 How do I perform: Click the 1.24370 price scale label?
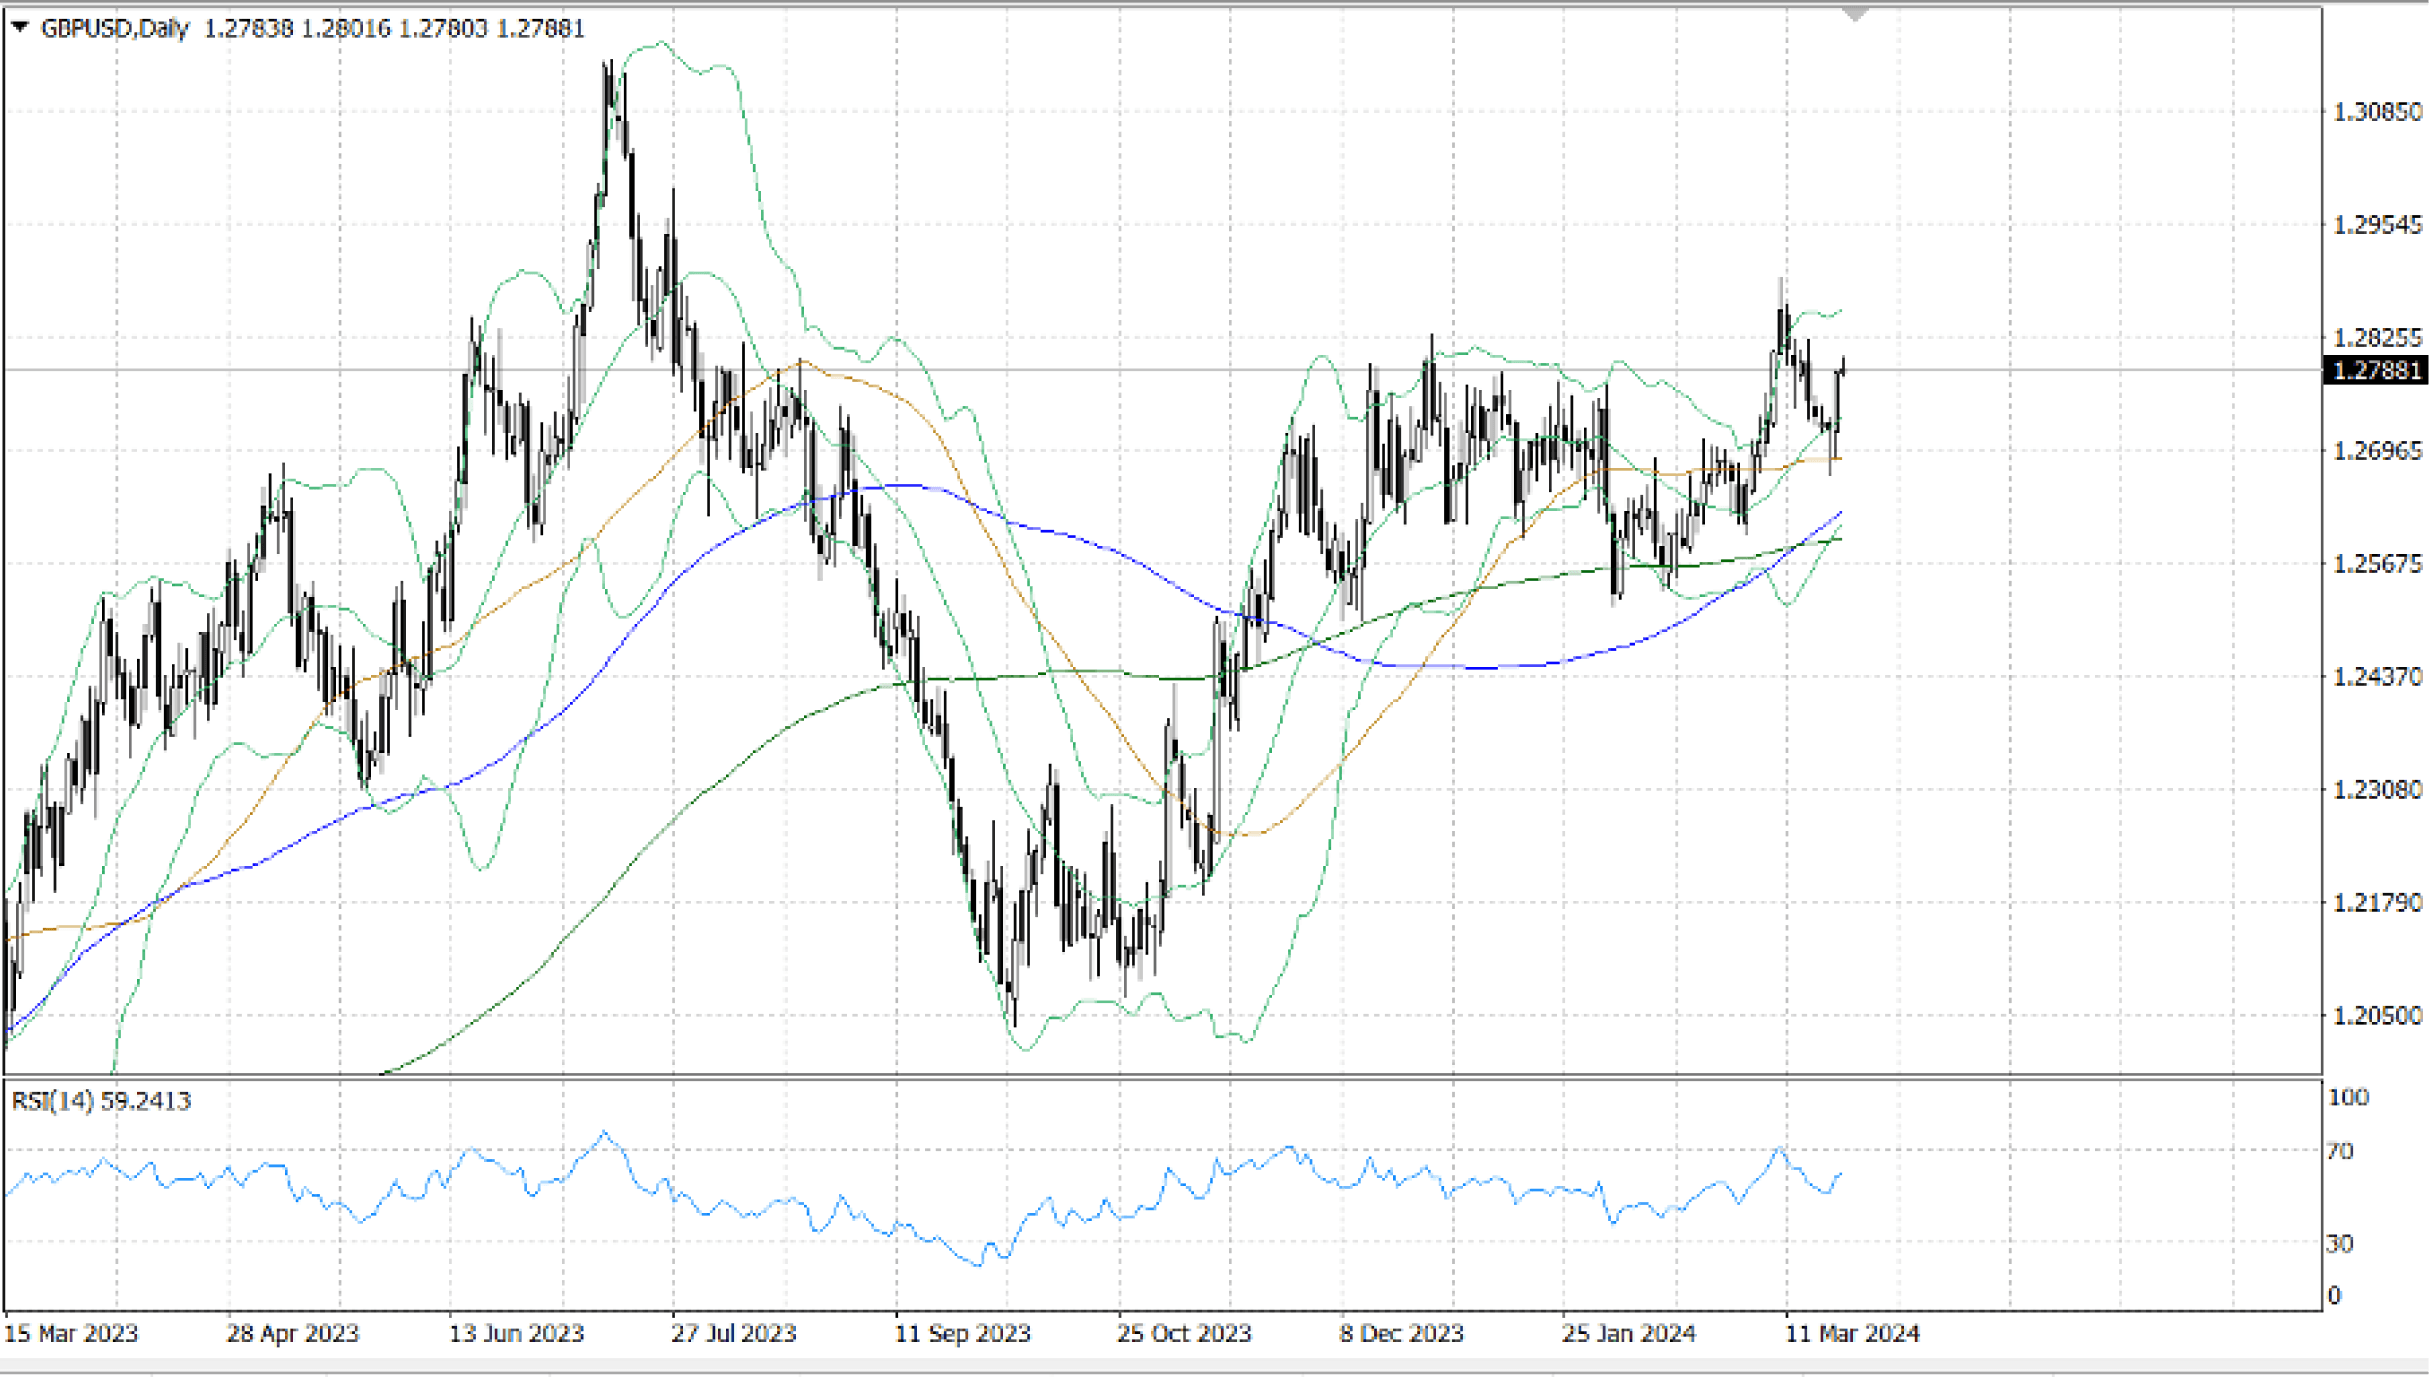point(2377,677)
